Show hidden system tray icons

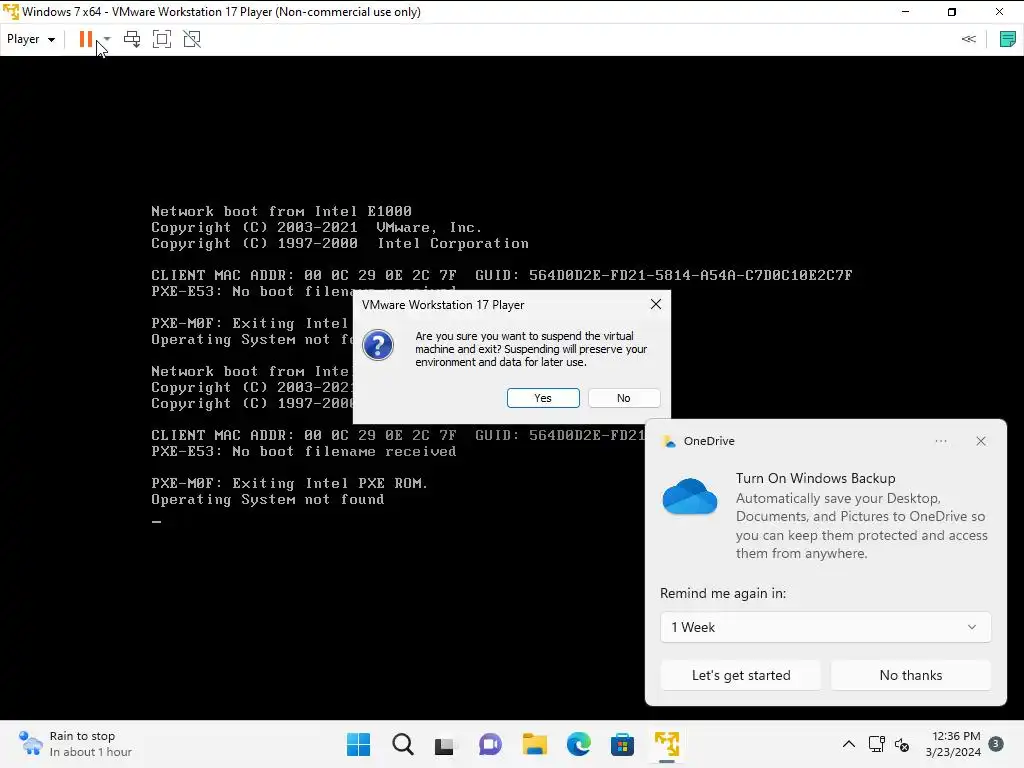tap(848, 744)
